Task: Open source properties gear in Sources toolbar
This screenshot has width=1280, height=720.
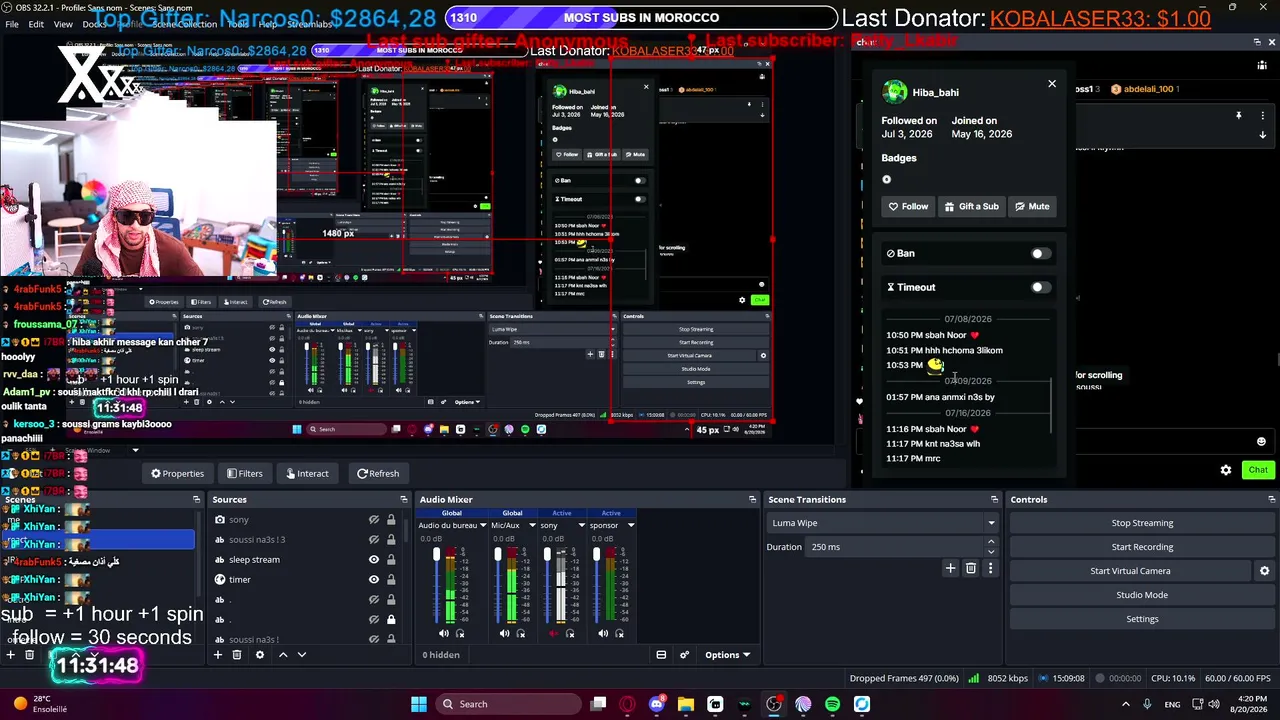Action: tap(260, 655)
